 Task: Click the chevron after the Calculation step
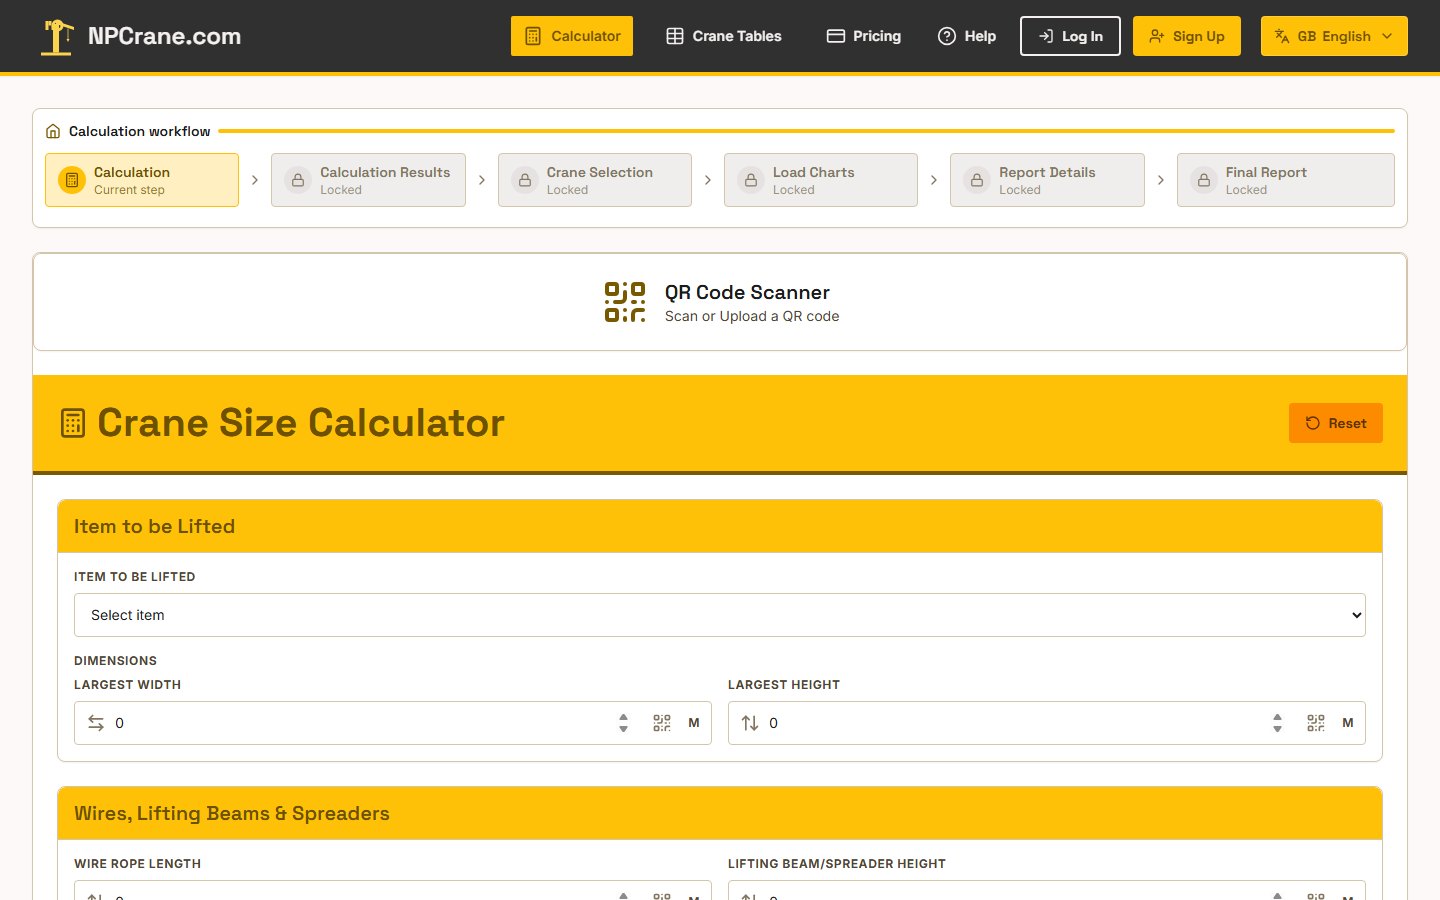coord(255,180)
